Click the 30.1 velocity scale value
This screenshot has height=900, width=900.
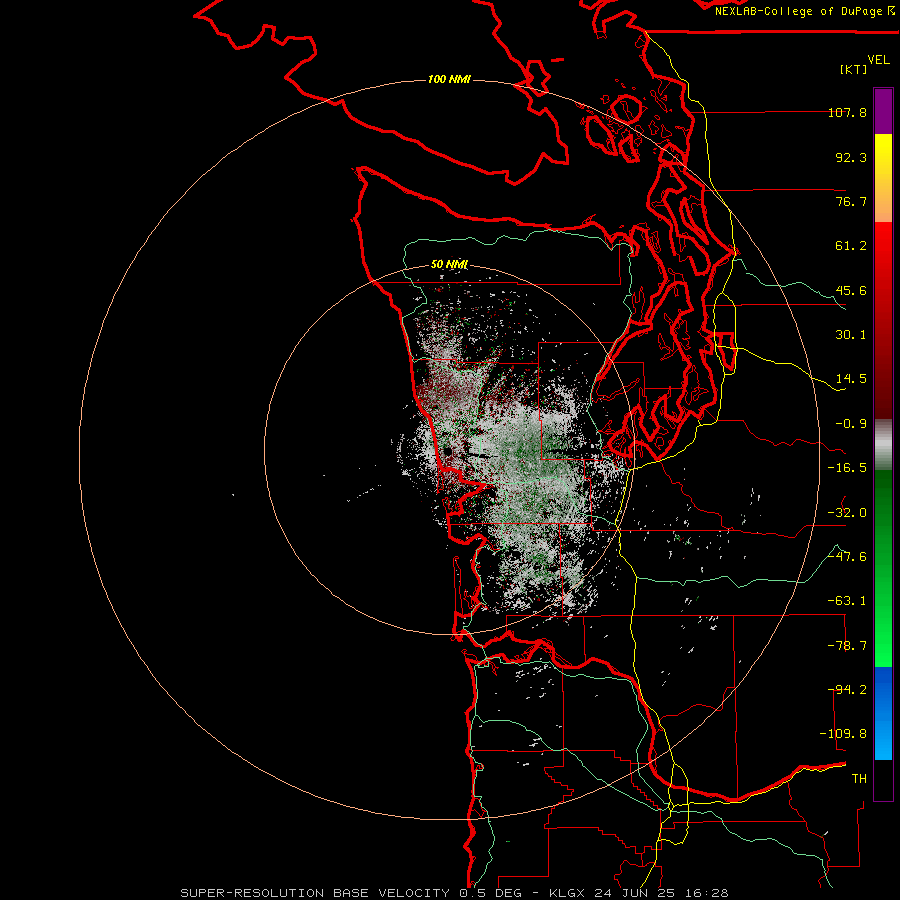coord(851,335)
